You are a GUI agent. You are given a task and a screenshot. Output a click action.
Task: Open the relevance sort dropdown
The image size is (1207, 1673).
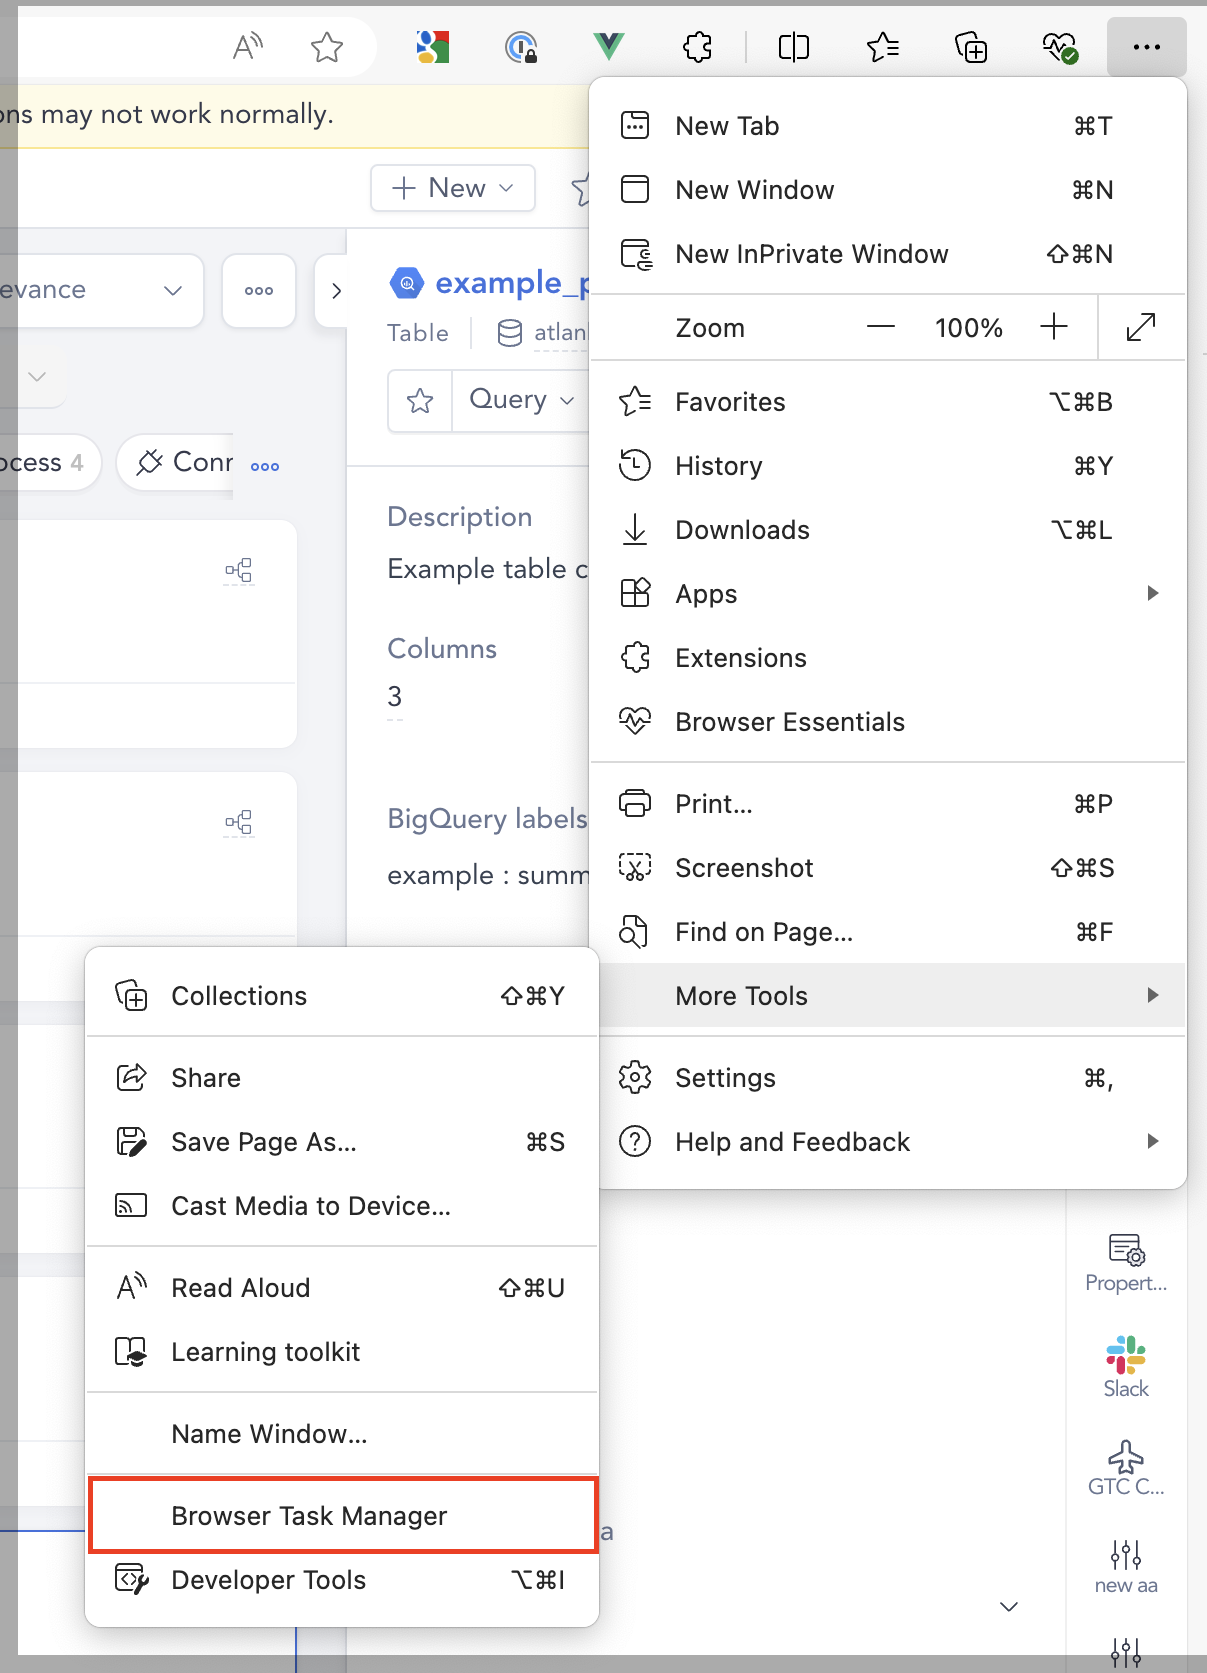tap(100, 290)
